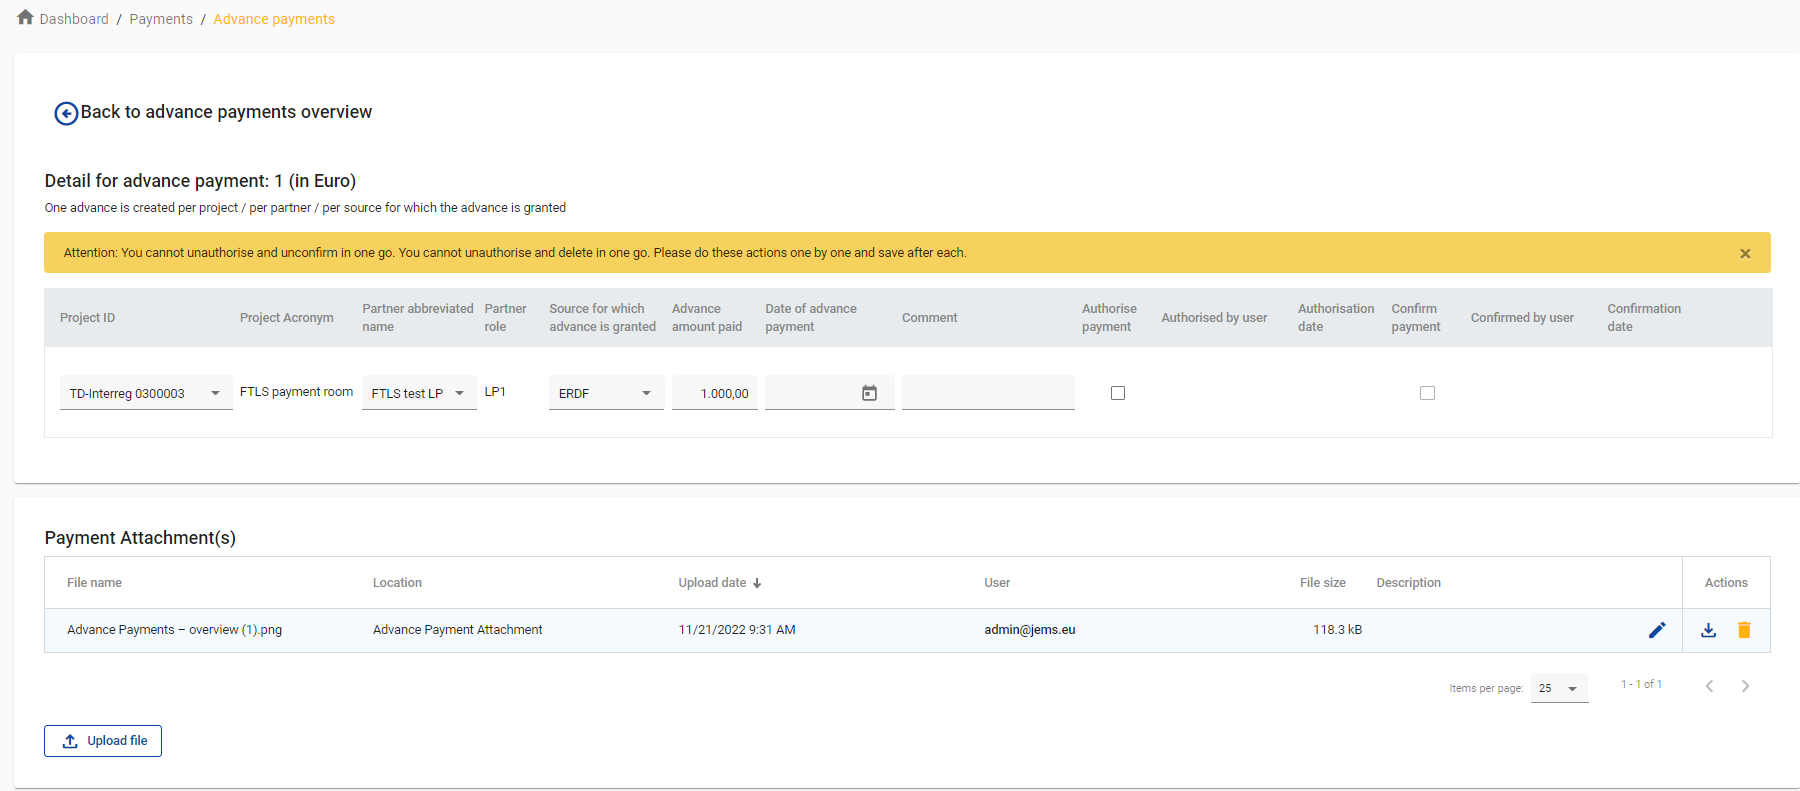Tick the Authorise payment checkbox

click(x=1117, y=393)
